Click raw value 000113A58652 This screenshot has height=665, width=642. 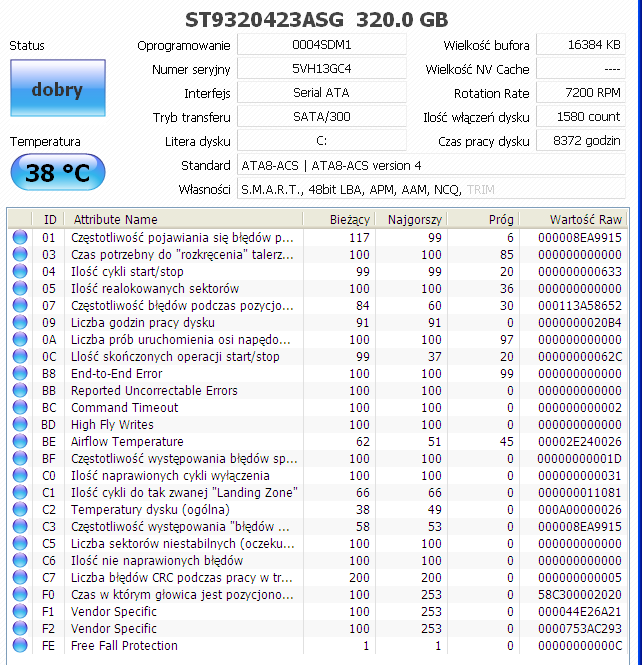(x=580, y=305)
